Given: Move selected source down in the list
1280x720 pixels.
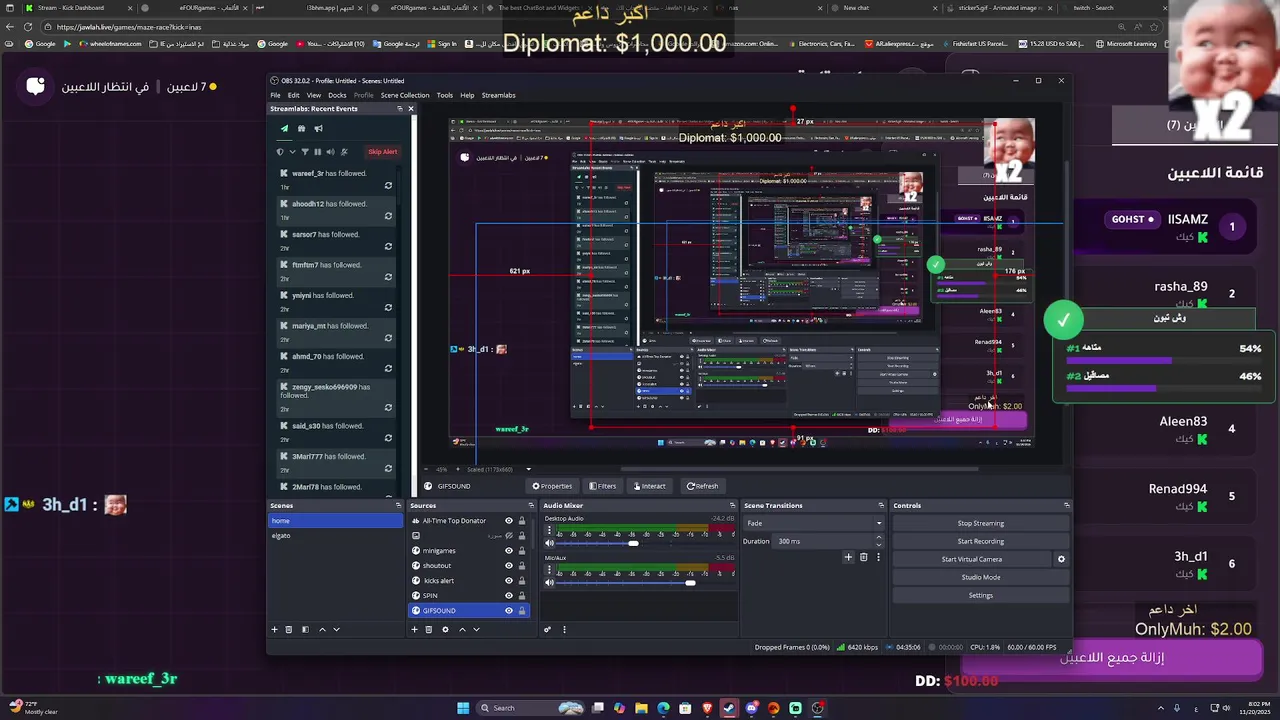Looking at the screenshot, I should 476,629.
